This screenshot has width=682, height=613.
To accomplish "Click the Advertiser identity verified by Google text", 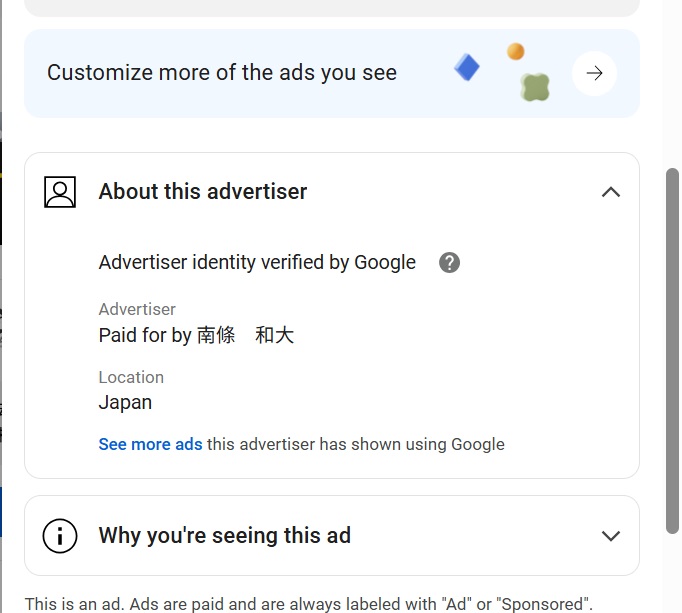I will [257, 262].
